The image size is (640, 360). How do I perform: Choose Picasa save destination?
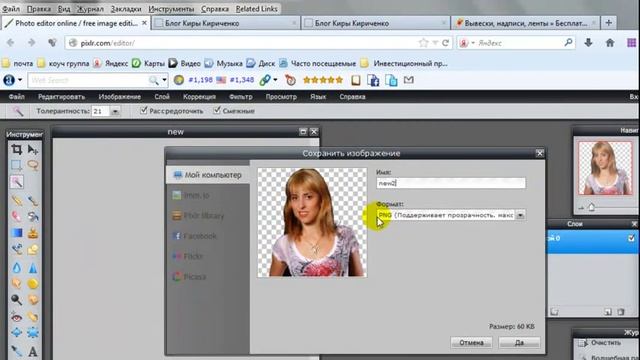(x=189, y=277)
